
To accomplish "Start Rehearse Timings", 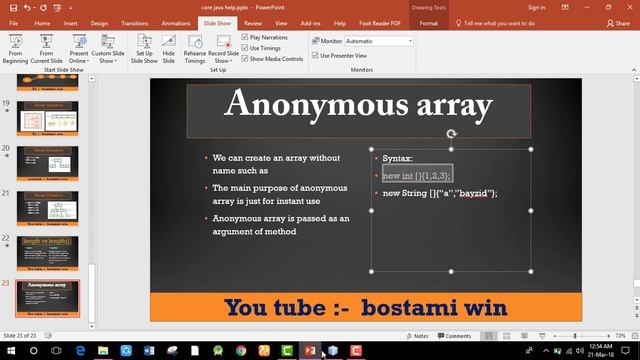I will coord(195,49).
